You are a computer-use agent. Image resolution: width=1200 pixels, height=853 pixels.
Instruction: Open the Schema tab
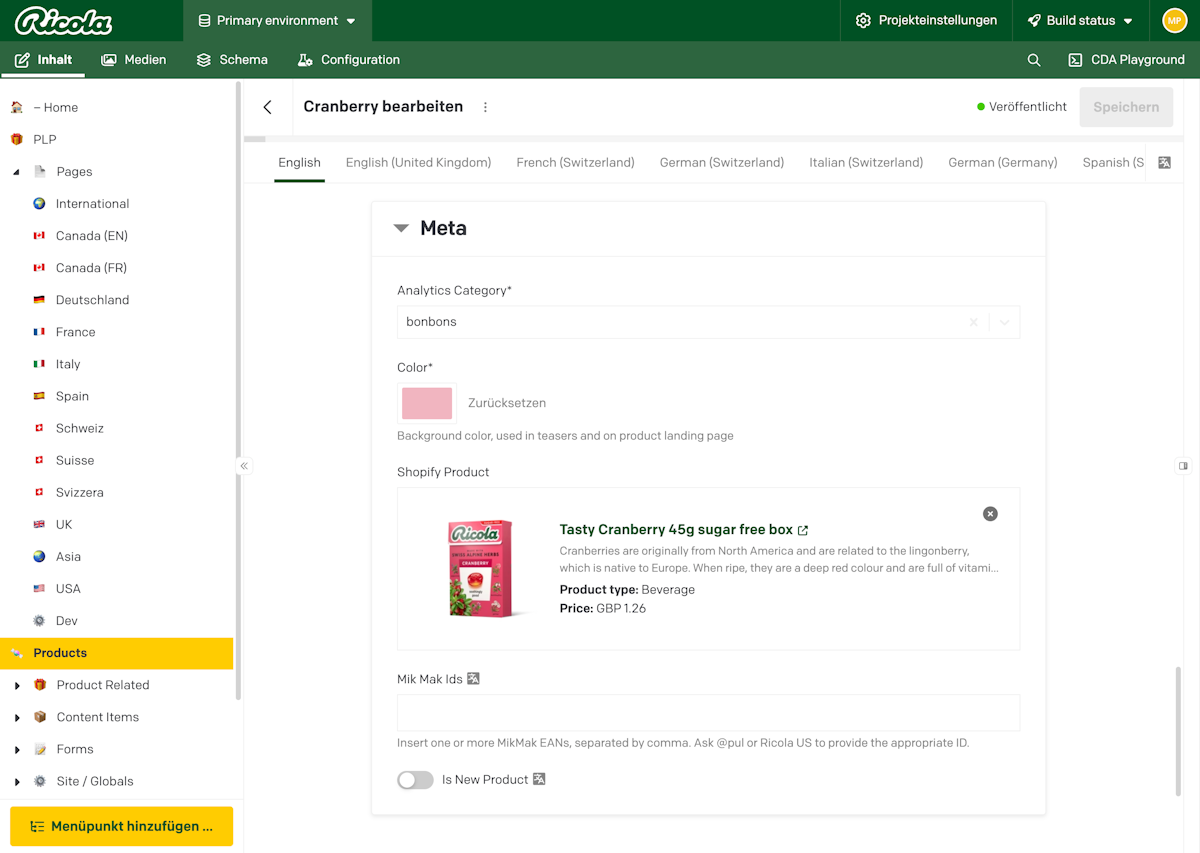pos(232,60)
